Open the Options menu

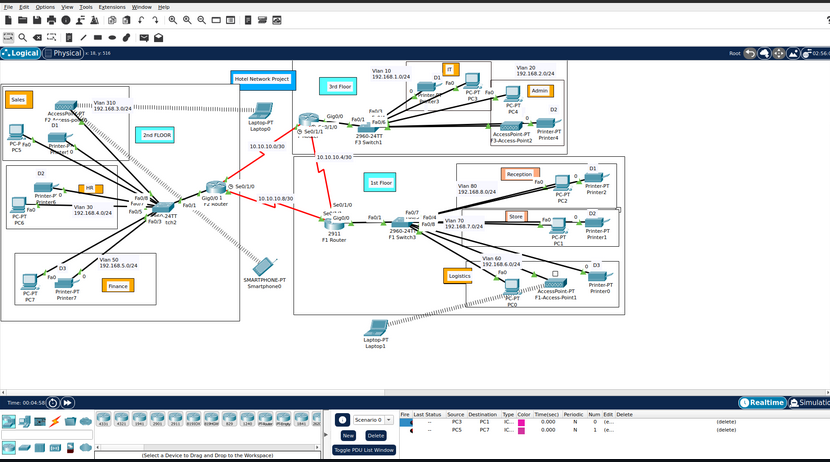point(45,7)
